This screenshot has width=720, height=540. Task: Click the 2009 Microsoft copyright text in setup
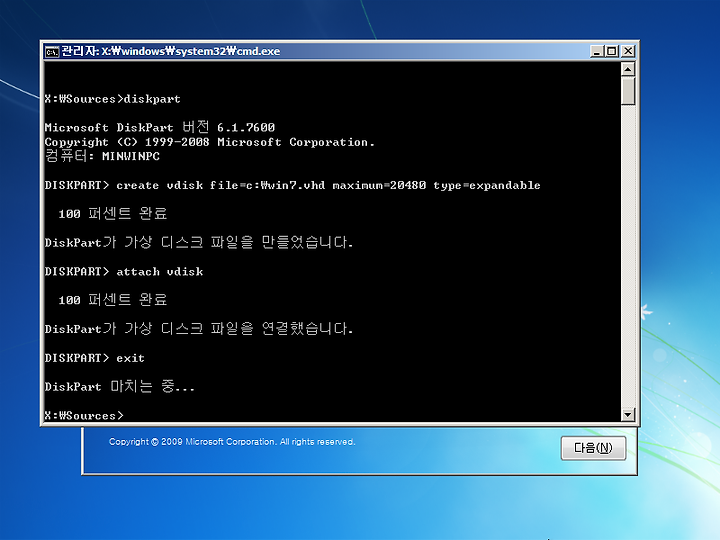232,442
